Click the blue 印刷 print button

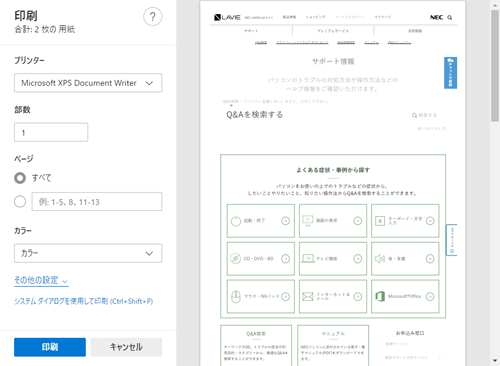(50, 347)
